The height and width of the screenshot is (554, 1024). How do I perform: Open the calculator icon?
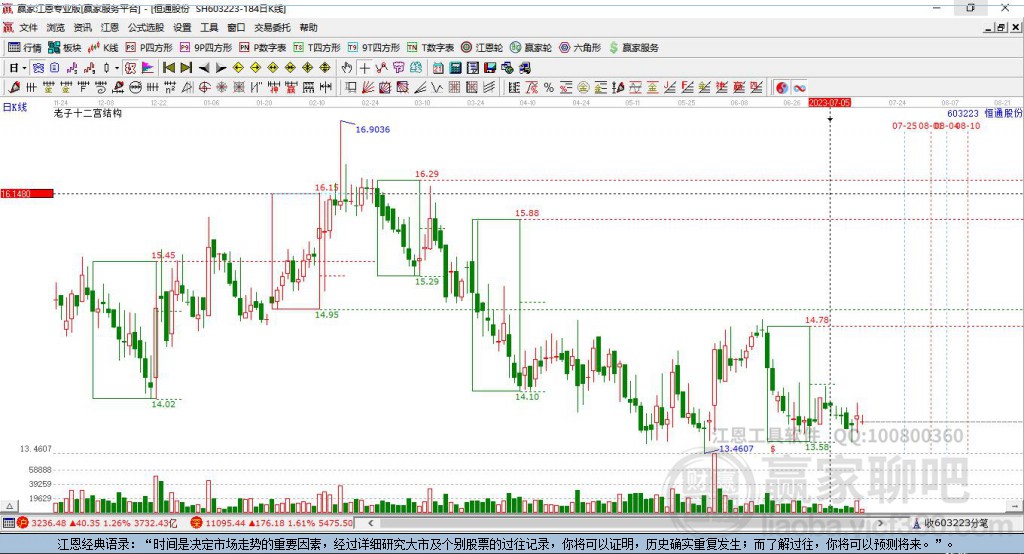click(x=456, y=68)
